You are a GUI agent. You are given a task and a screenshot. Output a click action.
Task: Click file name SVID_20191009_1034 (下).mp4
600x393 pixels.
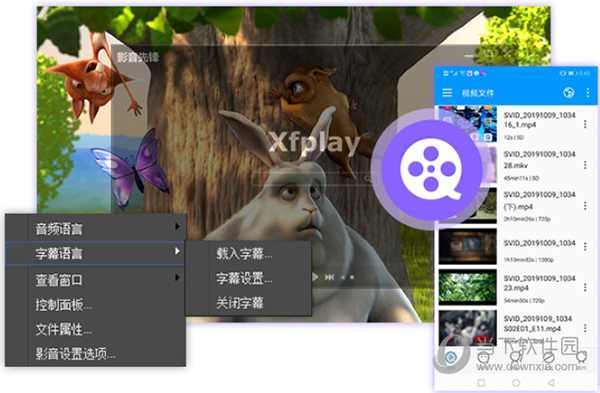[x=540, y=201]
